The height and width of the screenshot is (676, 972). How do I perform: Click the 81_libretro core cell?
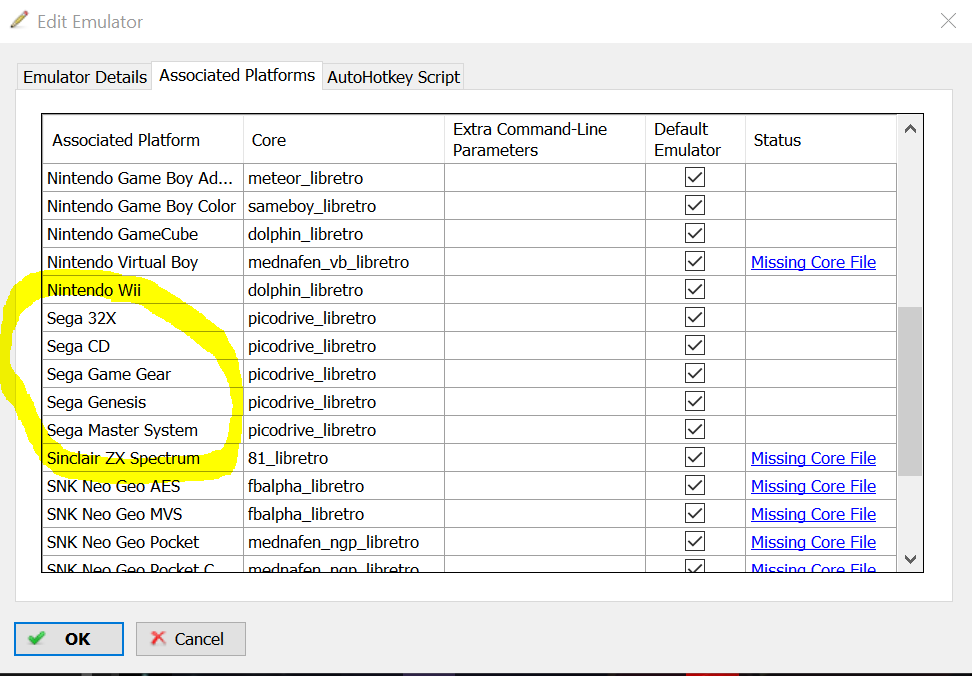(x=344, y=458)
